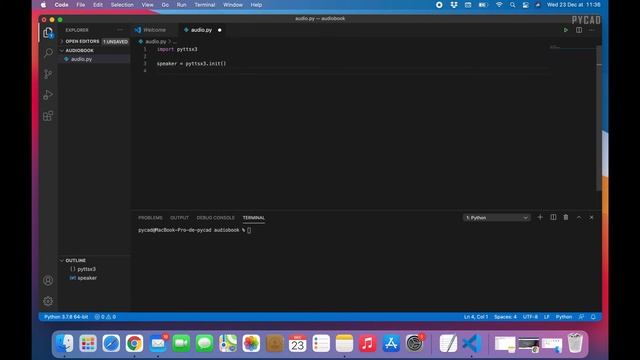640x360 pixels.
Task: Open App Store from the Dock
Action: point(391,343)
